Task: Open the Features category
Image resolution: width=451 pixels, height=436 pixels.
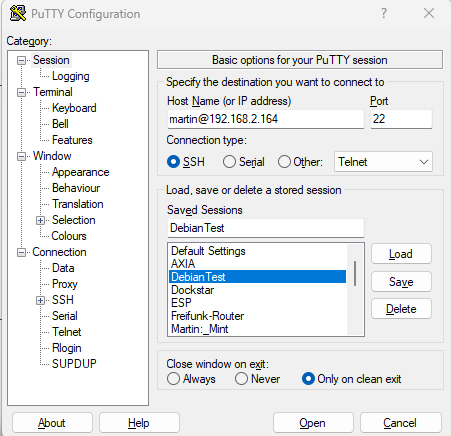Action: (x=72, y=140)
